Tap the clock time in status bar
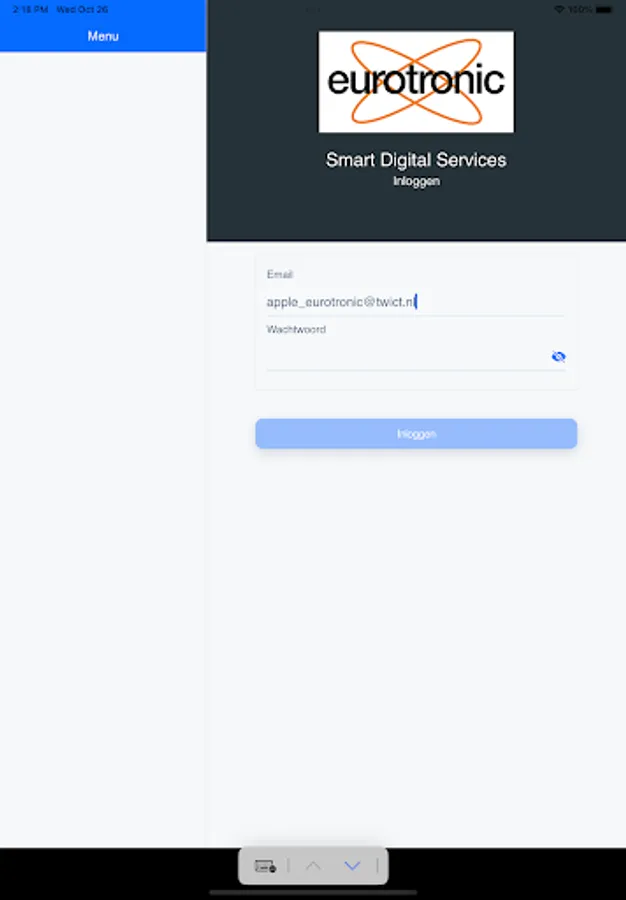This screenshot has width=626, height=900. click(x=30, y=10)
